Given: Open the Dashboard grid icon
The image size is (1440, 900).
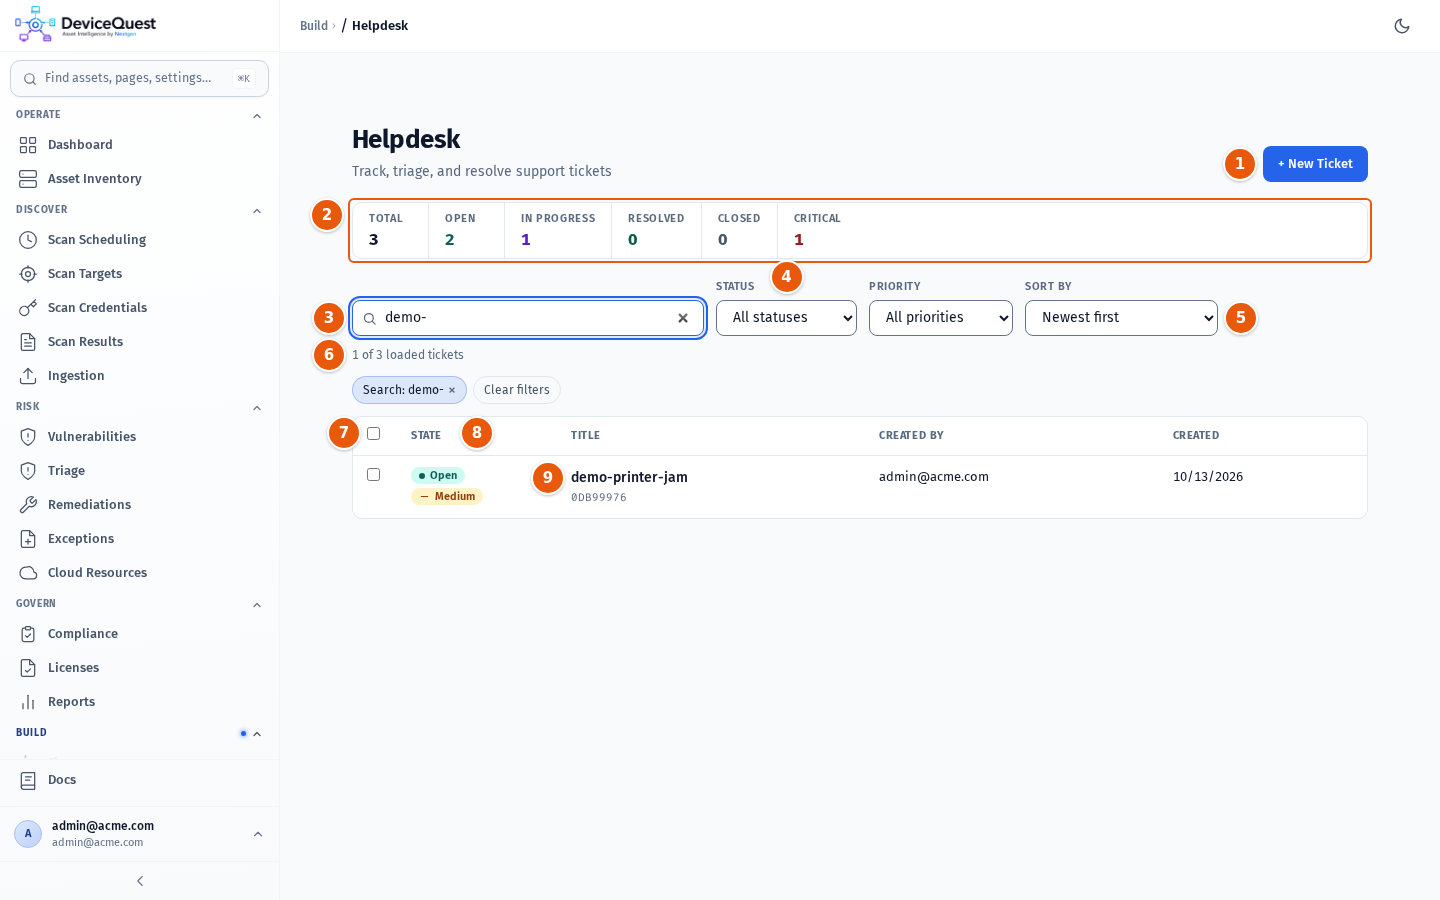Looking at the screenshot, I should click(x=28, y=145).
